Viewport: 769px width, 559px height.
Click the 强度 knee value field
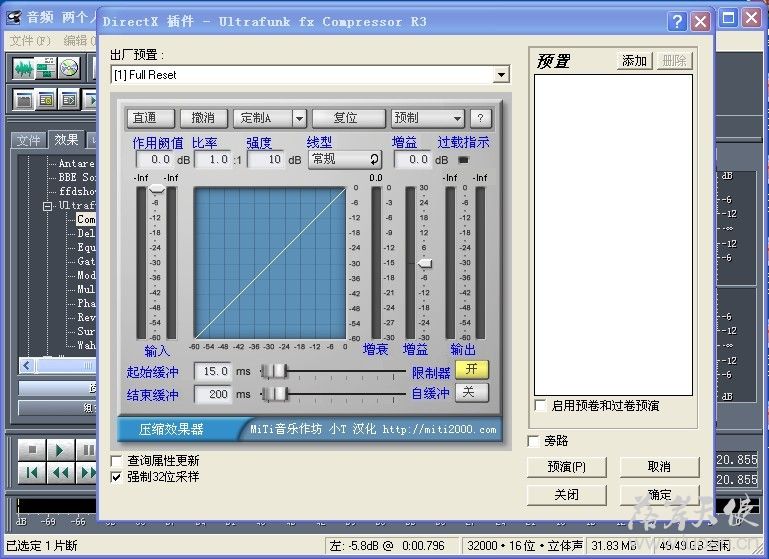pyautogui.click(x=266, y=159)
